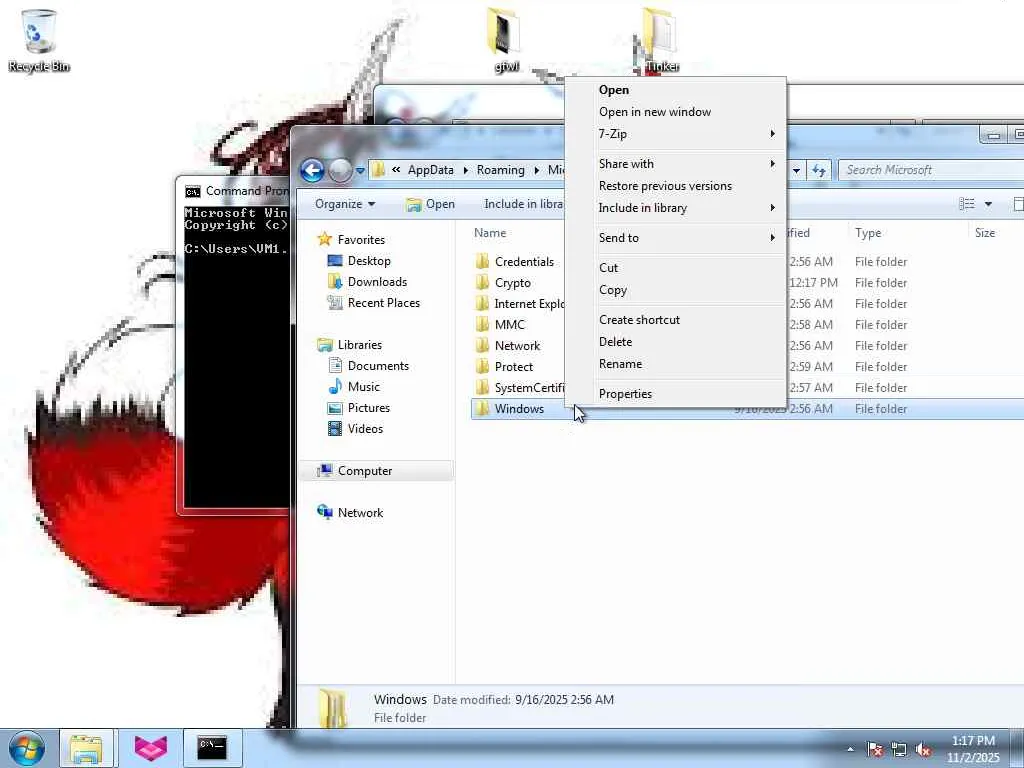
Task: Click Command Prompt taskbar icon
Action: [212, 748]
